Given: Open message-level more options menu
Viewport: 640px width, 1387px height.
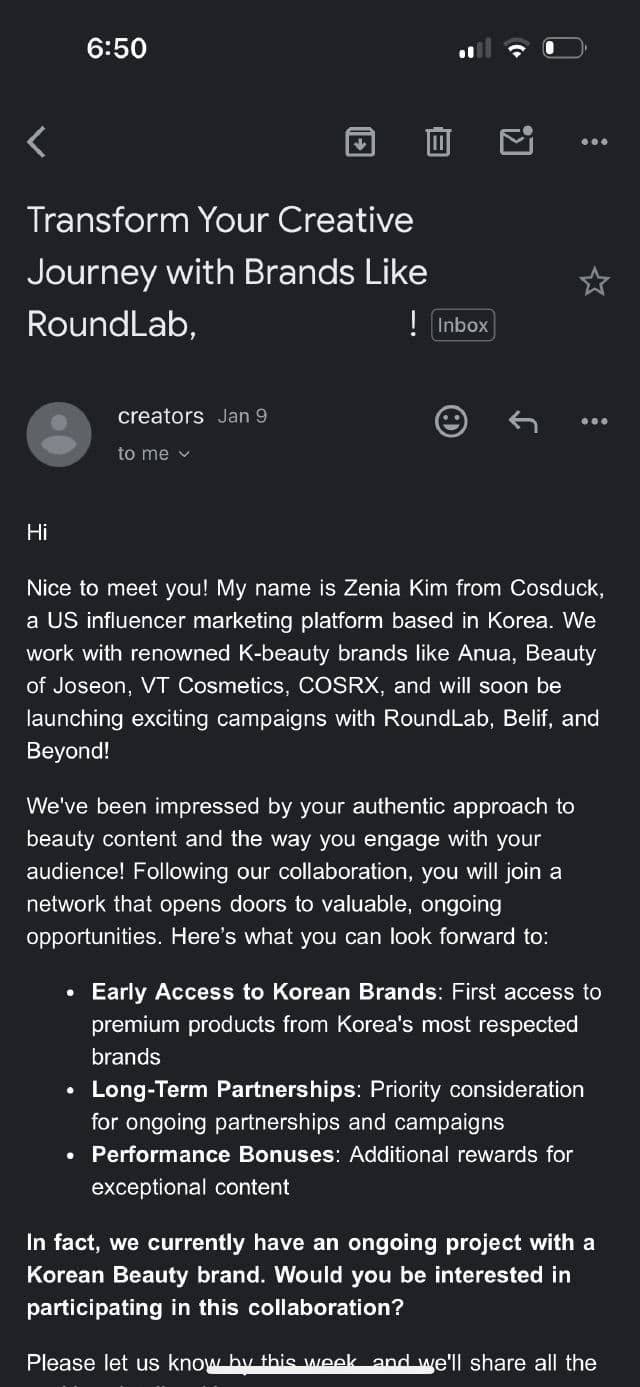Looking at the screenshot, I should coord(594,421).
